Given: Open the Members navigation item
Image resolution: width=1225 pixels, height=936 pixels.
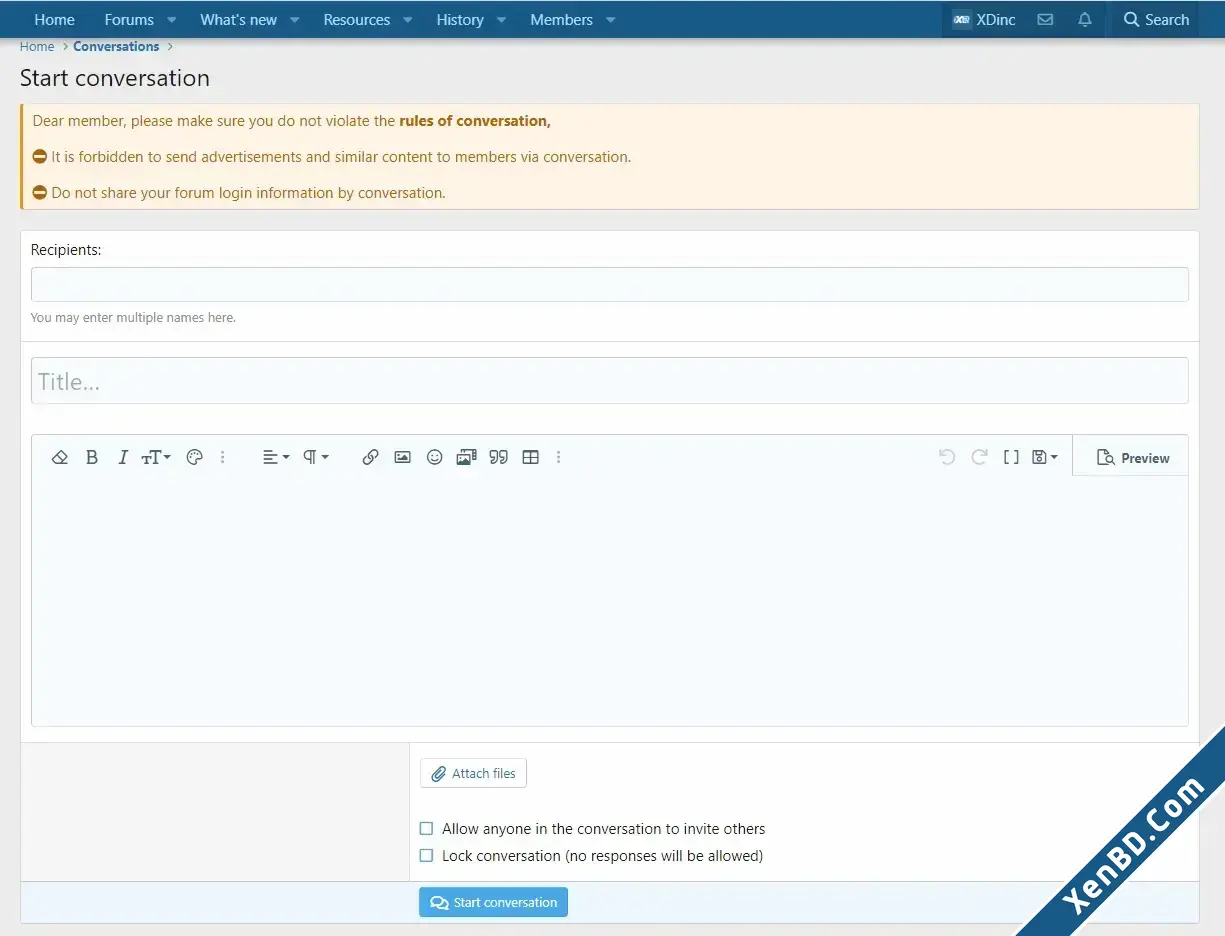Looking at the screenshot, I should pyautogui.click(x=561, y=20).
